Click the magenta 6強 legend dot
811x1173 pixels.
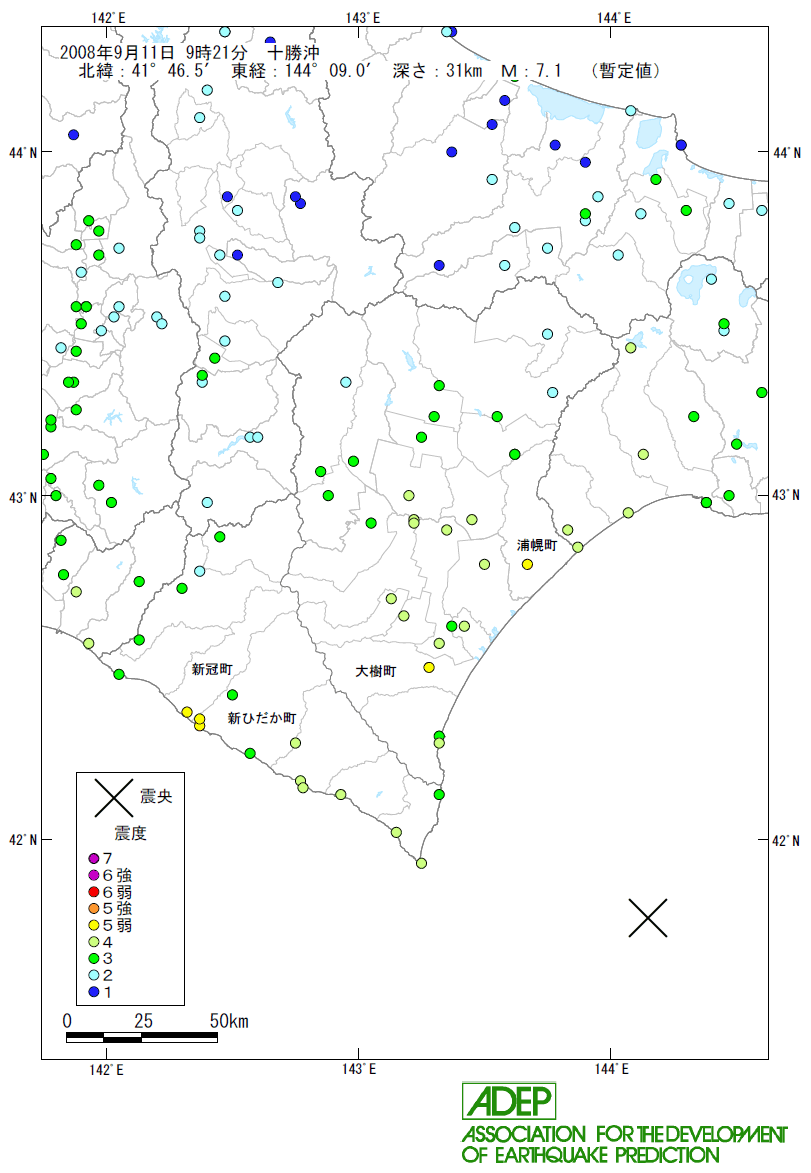pyautogui.click(x=94, y=875)
